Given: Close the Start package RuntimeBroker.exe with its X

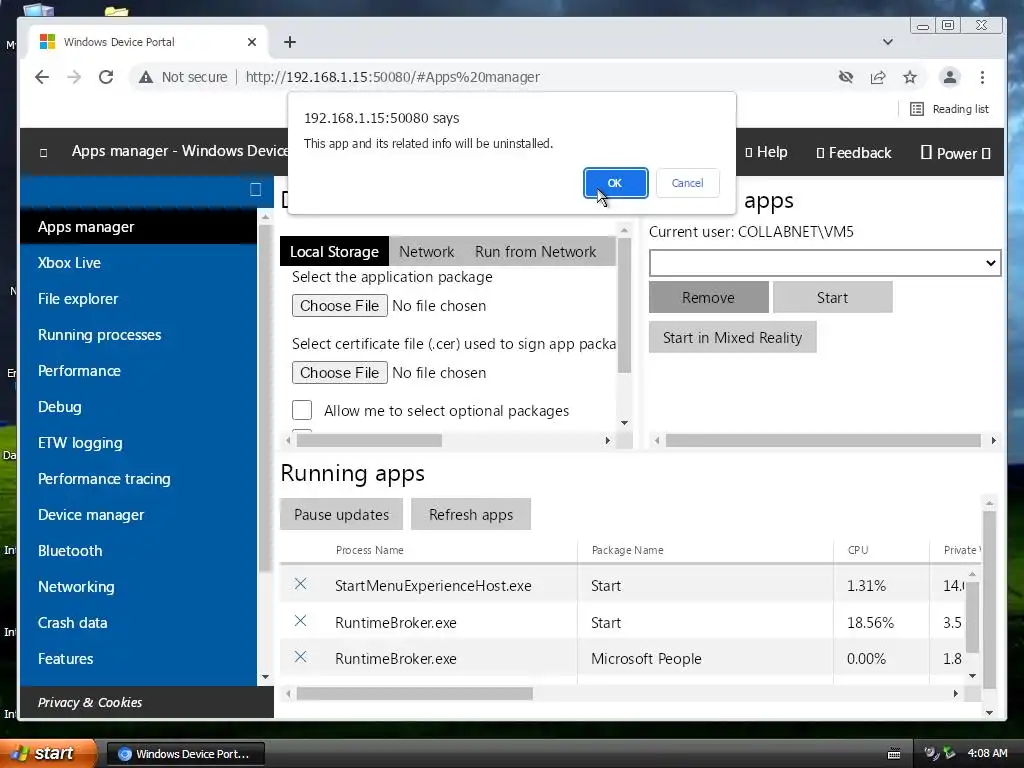Looking at the screenshot, I should 300,620.
